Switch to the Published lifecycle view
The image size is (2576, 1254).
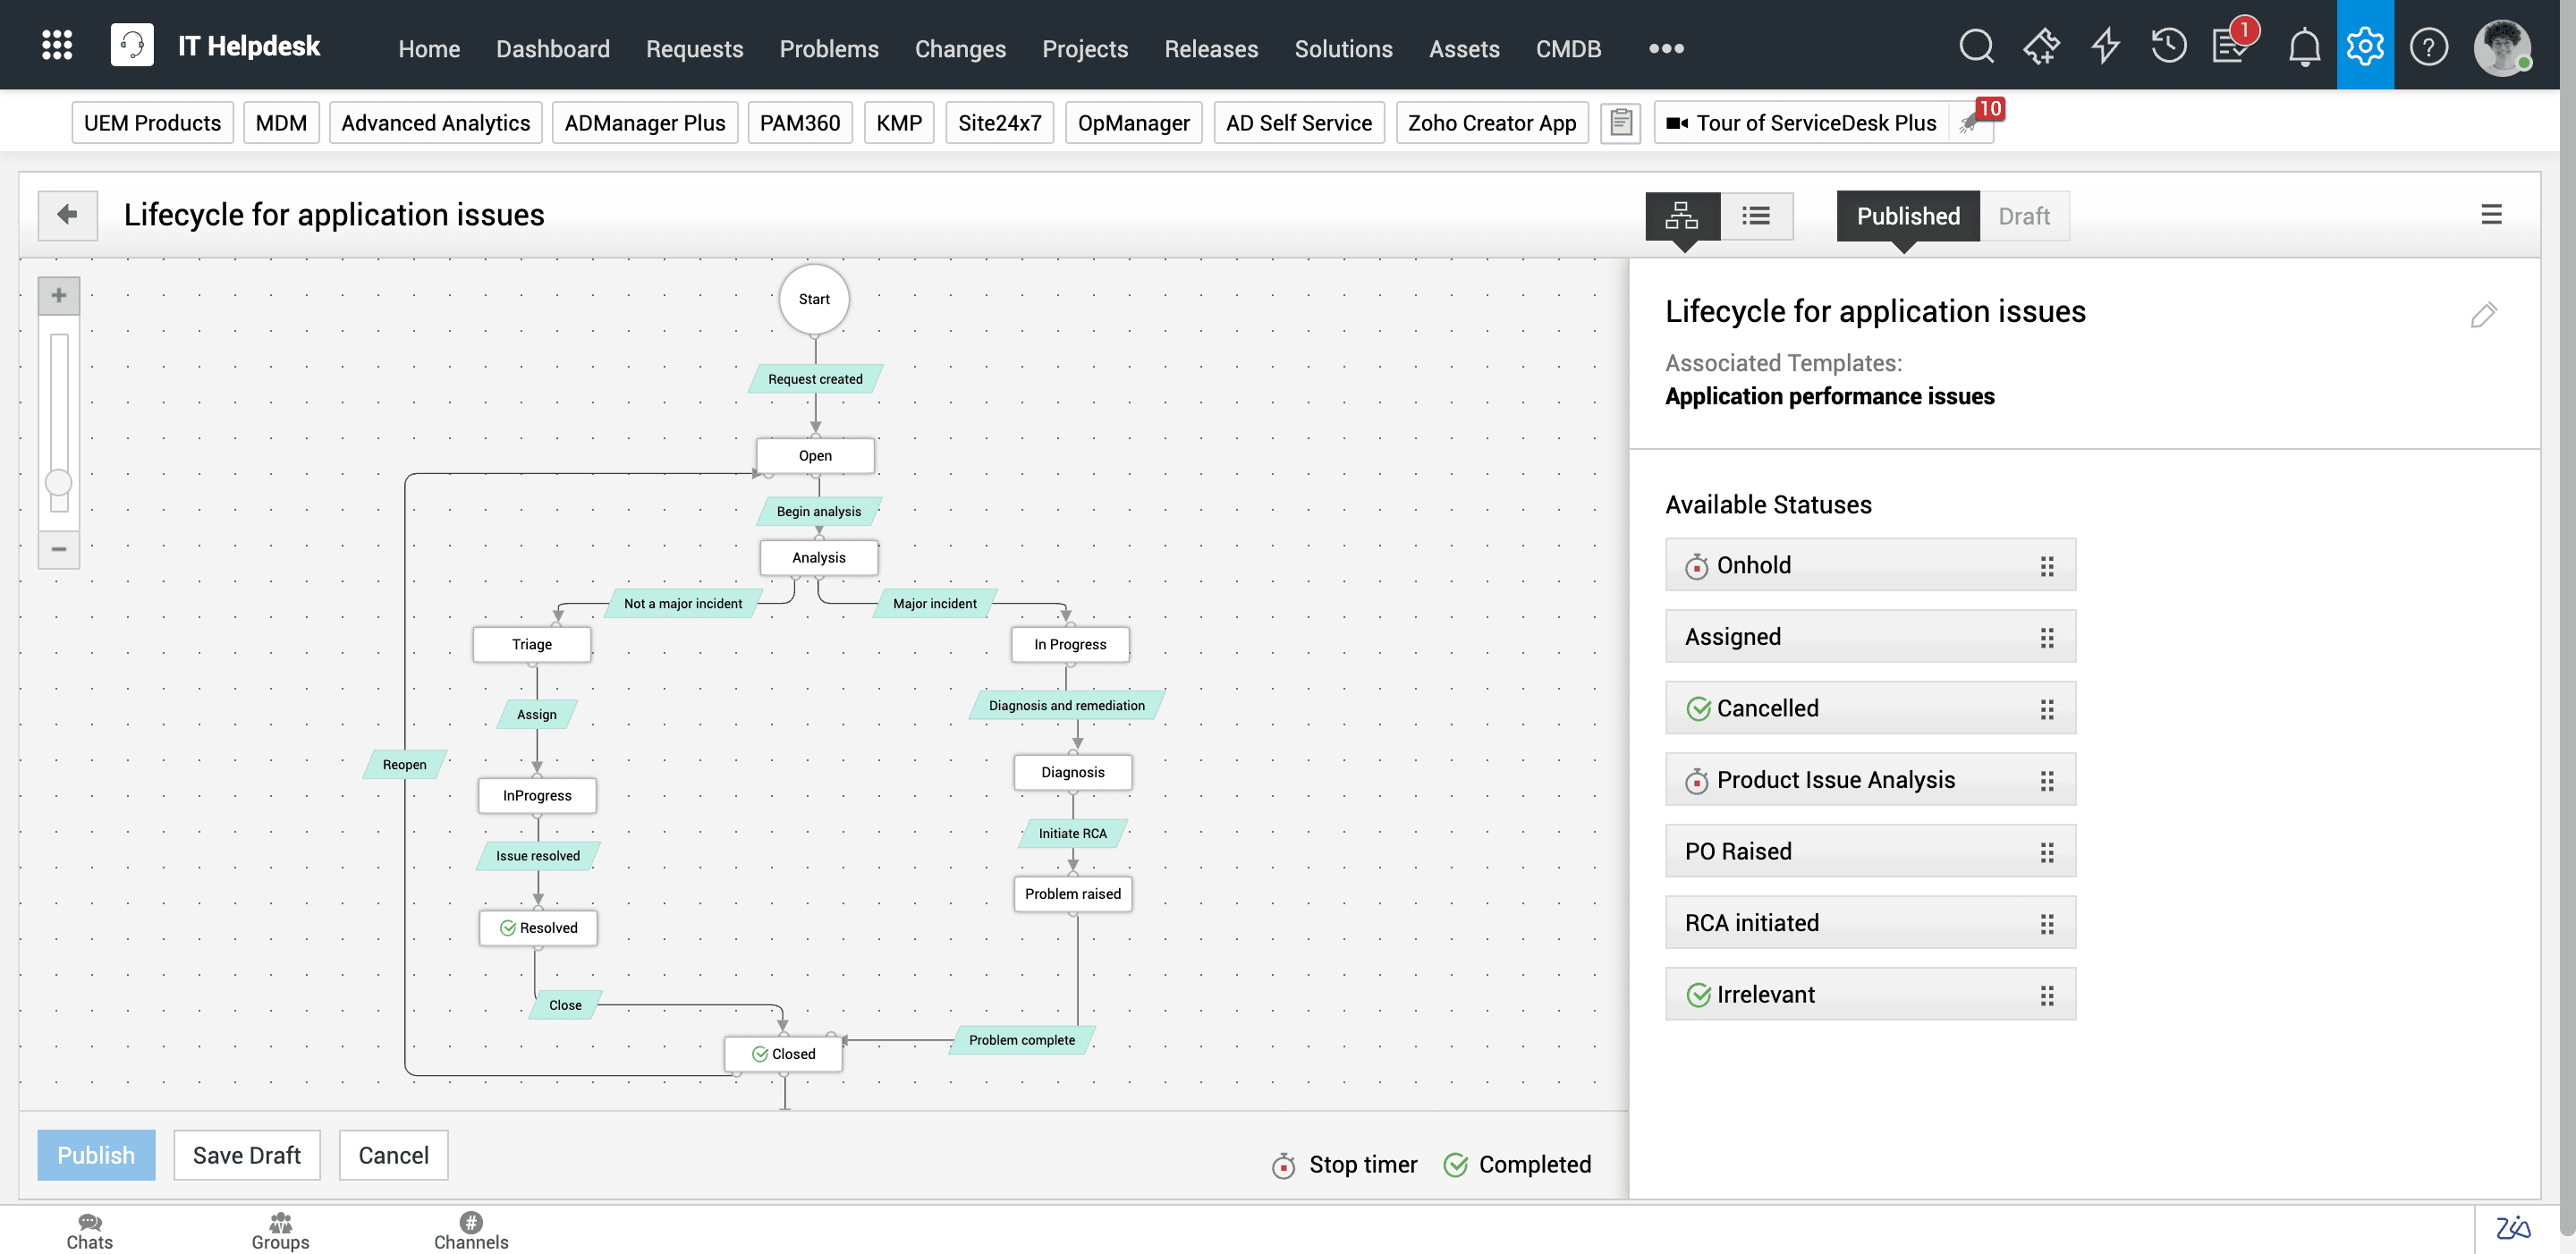[1907, 216]
